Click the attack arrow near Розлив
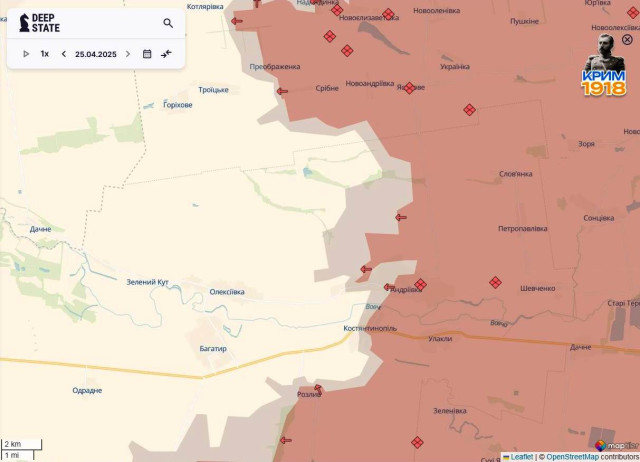Image resolution: width=640 pixels, height=462 pixels. pos(317,389)
